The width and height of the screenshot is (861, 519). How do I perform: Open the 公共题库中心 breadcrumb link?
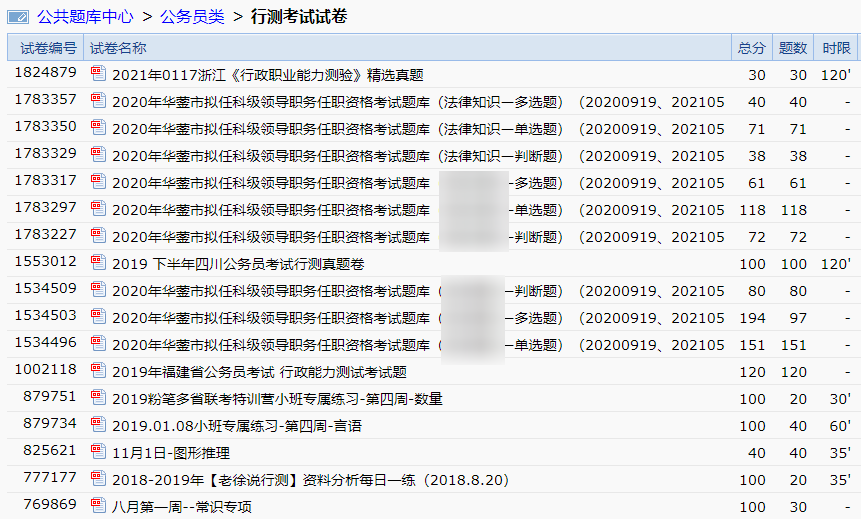pyautogui.click(x=85, y=17)
